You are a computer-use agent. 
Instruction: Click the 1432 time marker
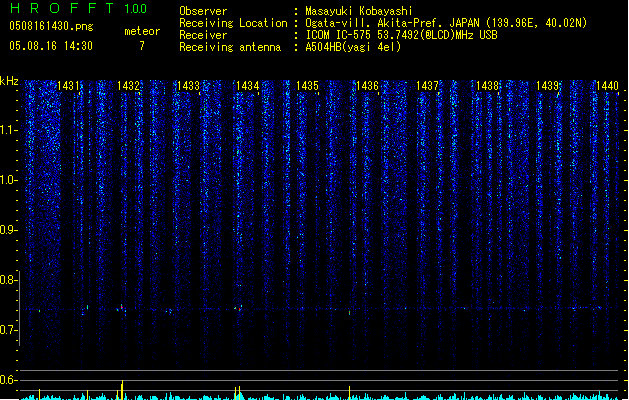pos(128,86)
